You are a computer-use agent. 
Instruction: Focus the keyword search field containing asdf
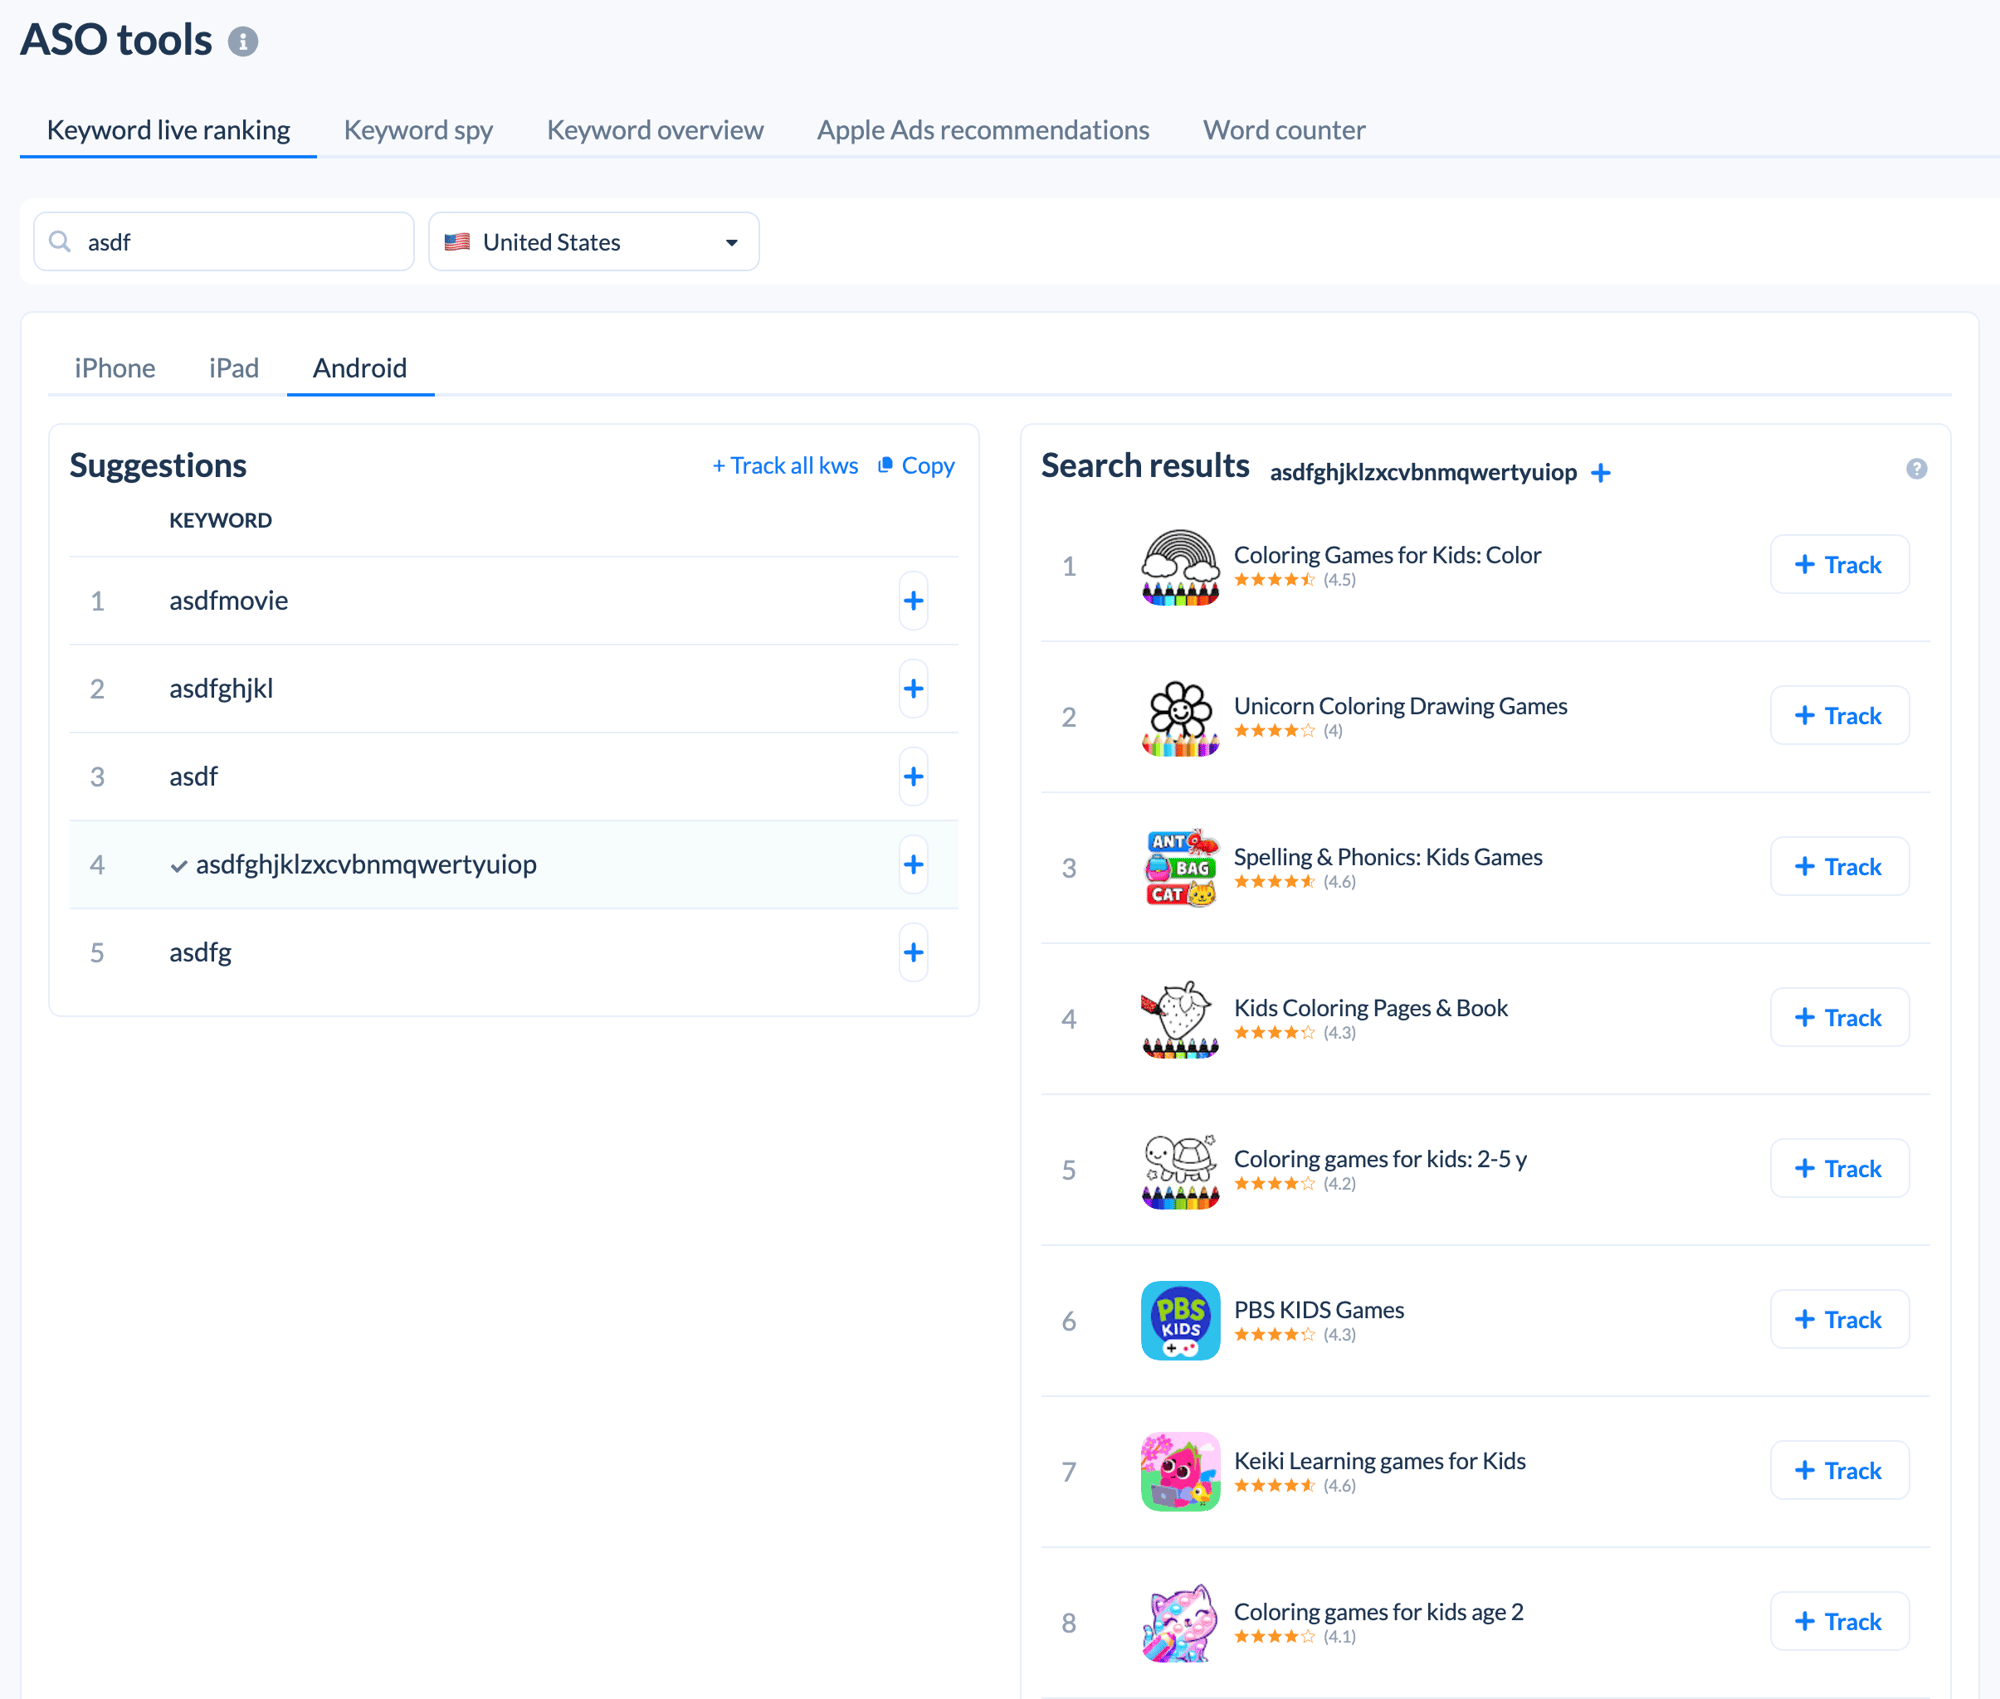tap(224, 242)
